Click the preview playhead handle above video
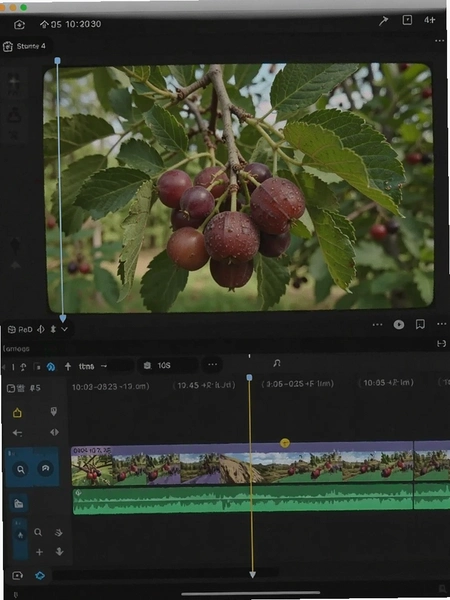Screen dimensions: 450x600 tap(57, 60)
